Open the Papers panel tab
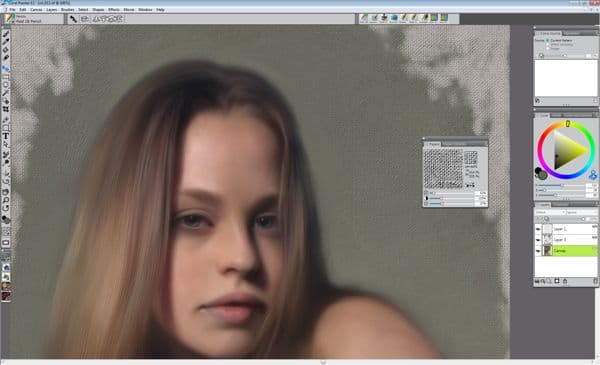600x365 pixels. tap(434, 144)
